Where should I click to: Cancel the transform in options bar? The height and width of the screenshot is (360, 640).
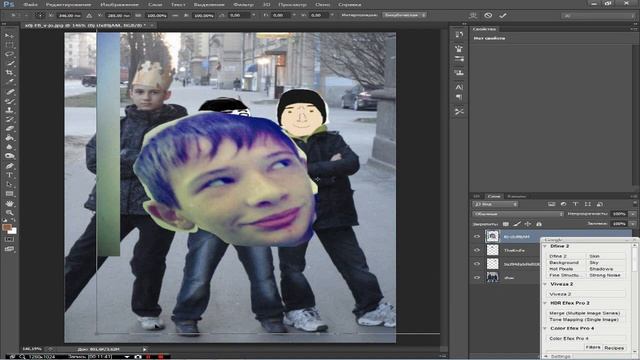tap(488, 16)
